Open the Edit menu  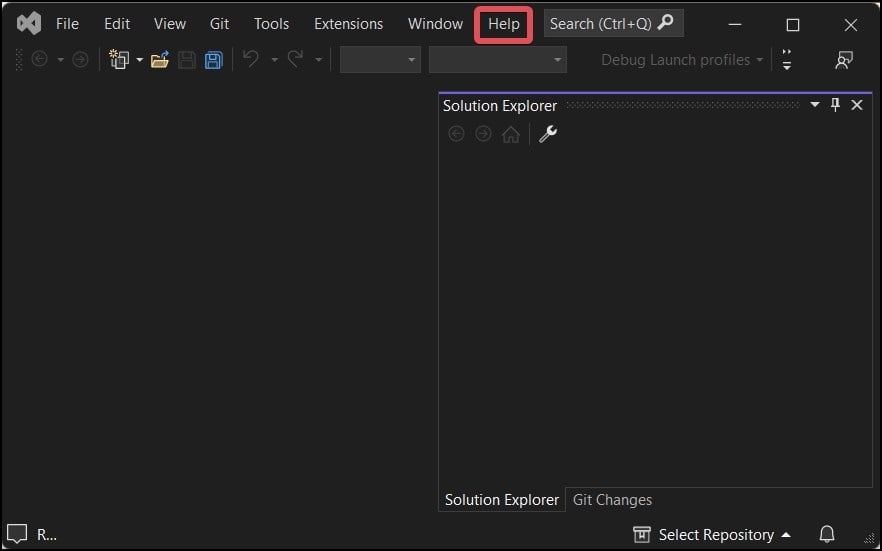click(x=117, y=24)
